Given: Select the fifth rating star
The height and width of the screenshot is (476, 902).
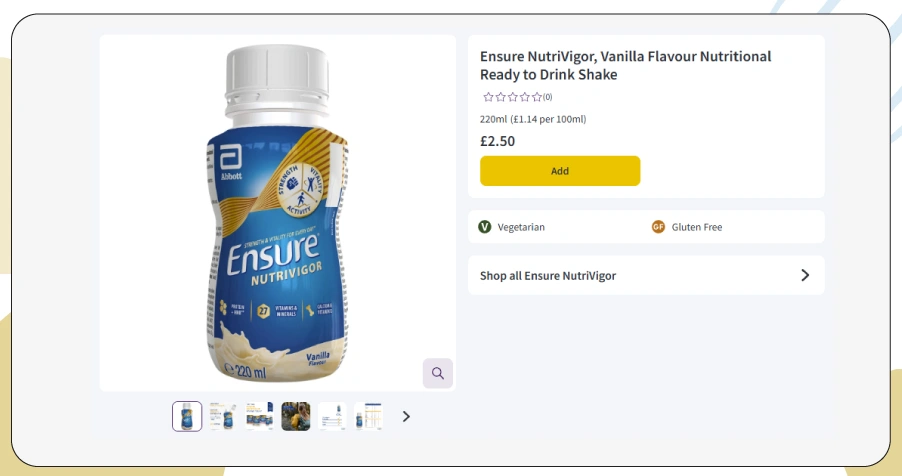Looking at the screenshot, I should point(537,97).
